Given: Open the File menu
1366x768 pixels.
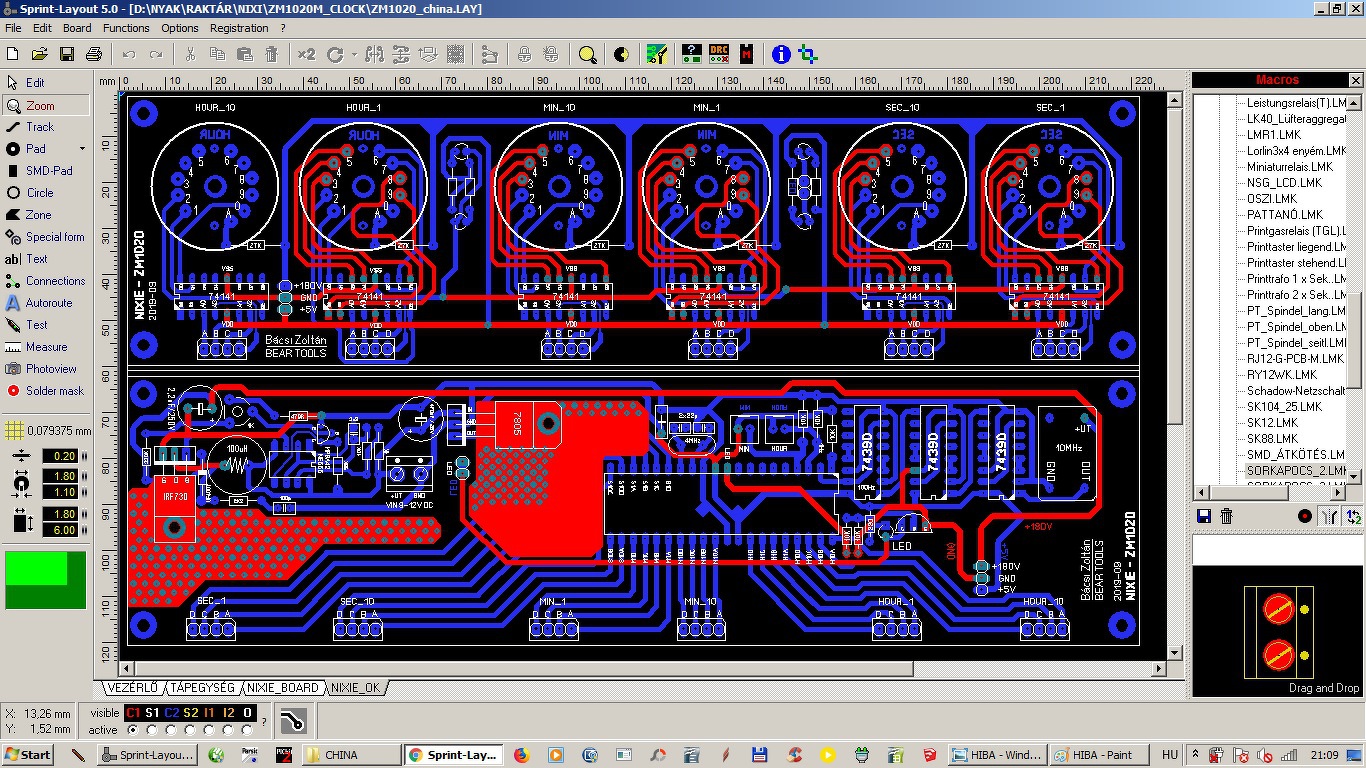Looking at the screenshot, I should point(13,28).
